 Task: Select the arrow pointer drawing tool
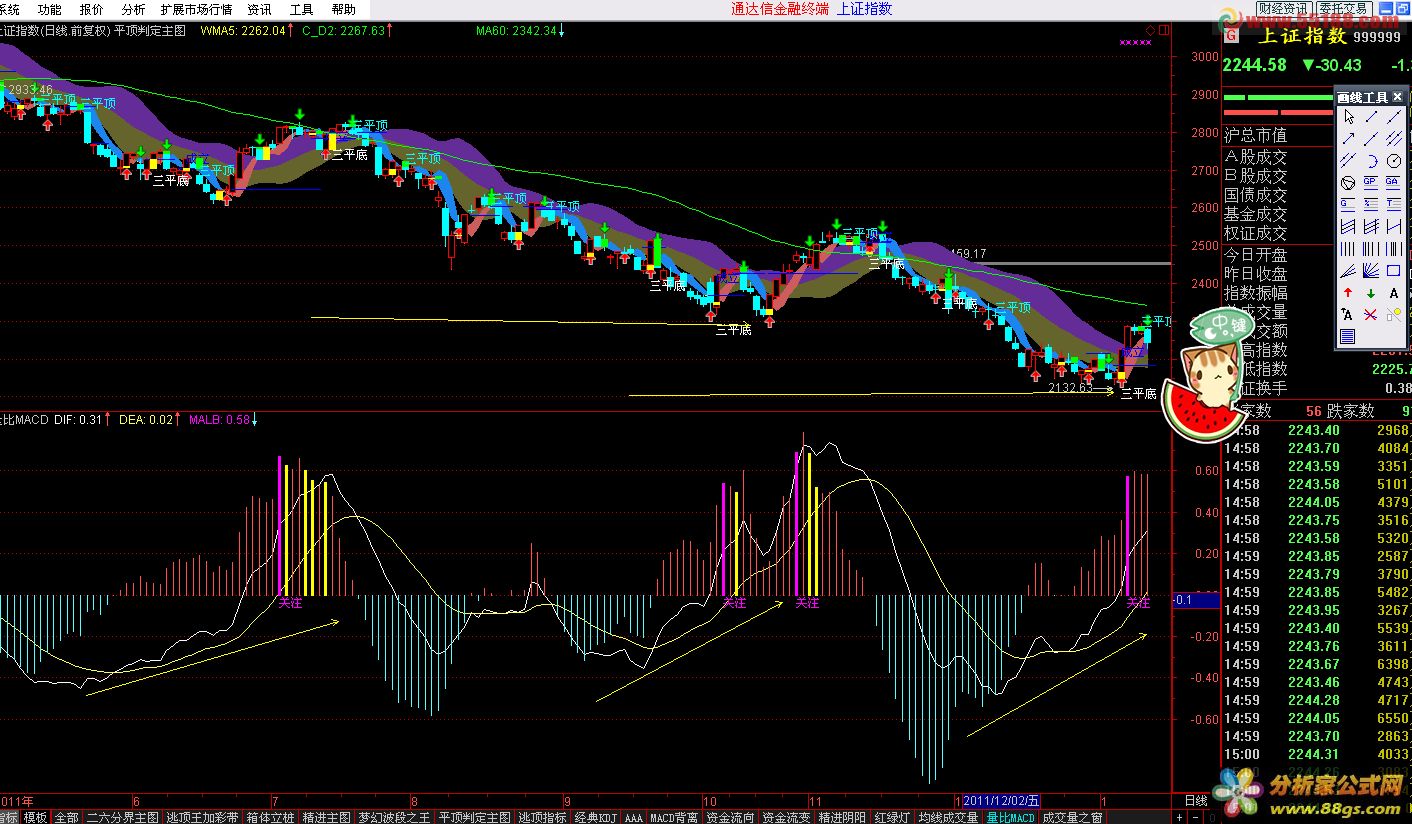point(1348,117)
